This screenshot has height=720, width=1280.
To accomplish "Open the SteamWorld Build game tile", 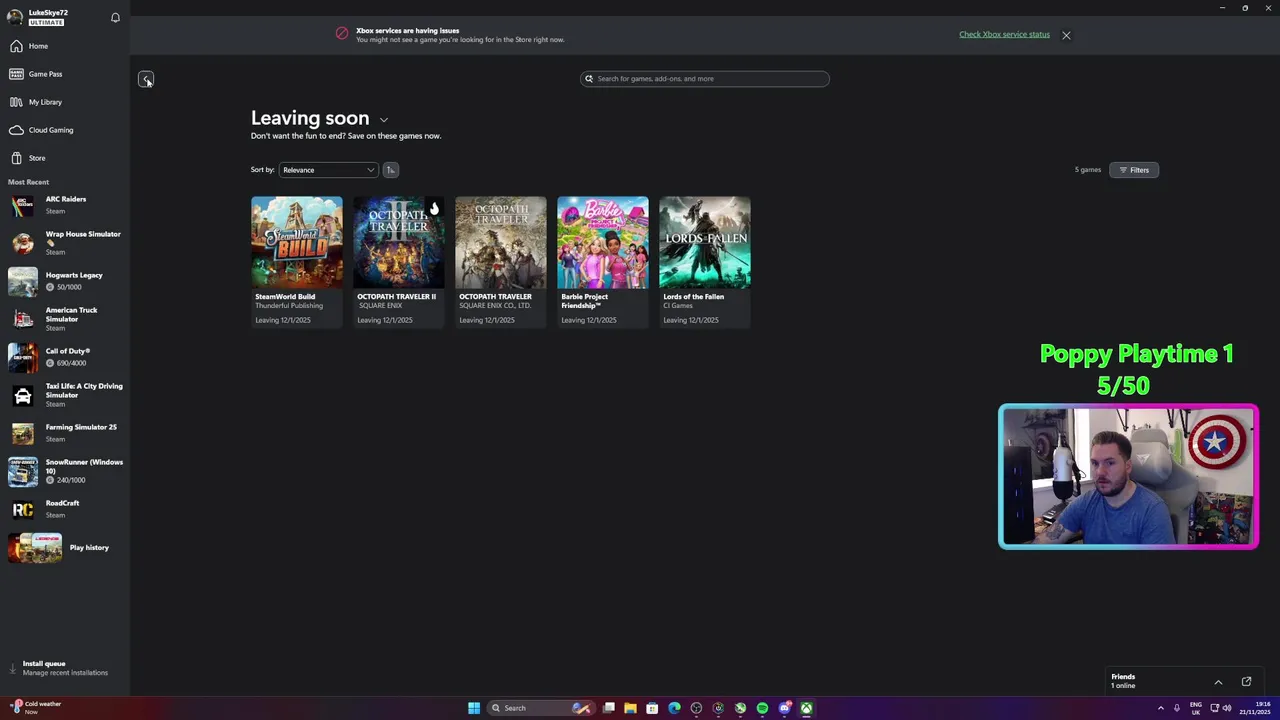I will [296, 262].
